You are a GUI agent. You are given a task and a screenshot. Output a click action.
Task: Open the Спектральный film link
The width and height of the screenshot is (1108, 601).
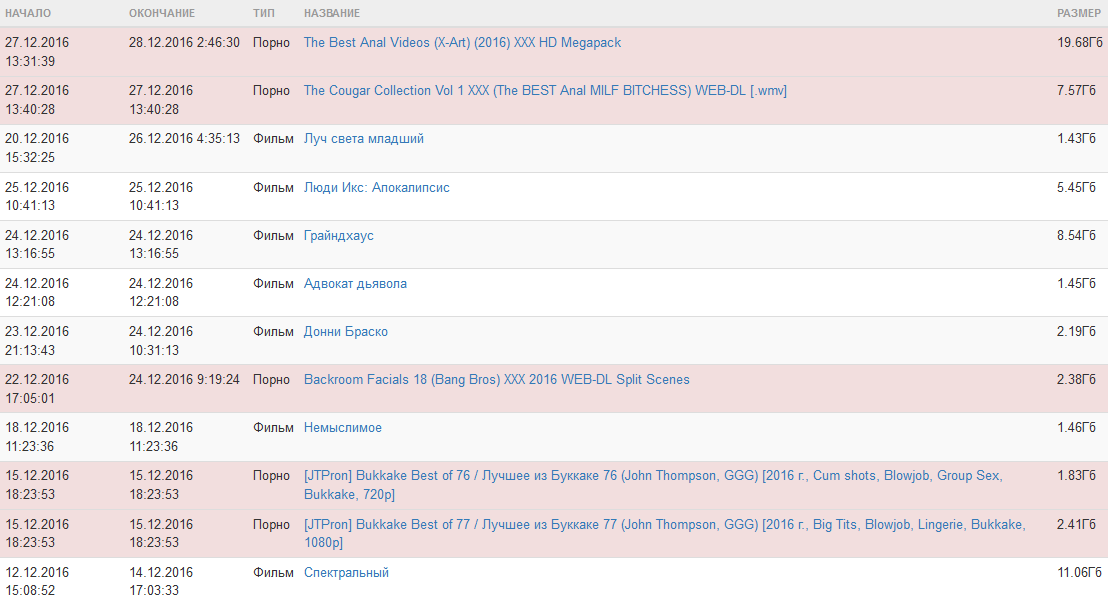click(346, 572)
